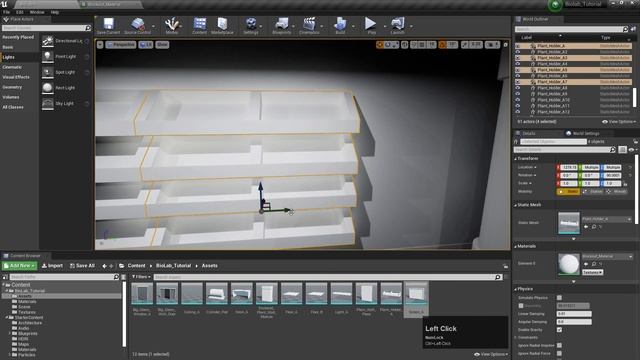The height and width of the screenshot is (360, 640).
Task: Click the Play toolbar icon
Action: point(371,24)
